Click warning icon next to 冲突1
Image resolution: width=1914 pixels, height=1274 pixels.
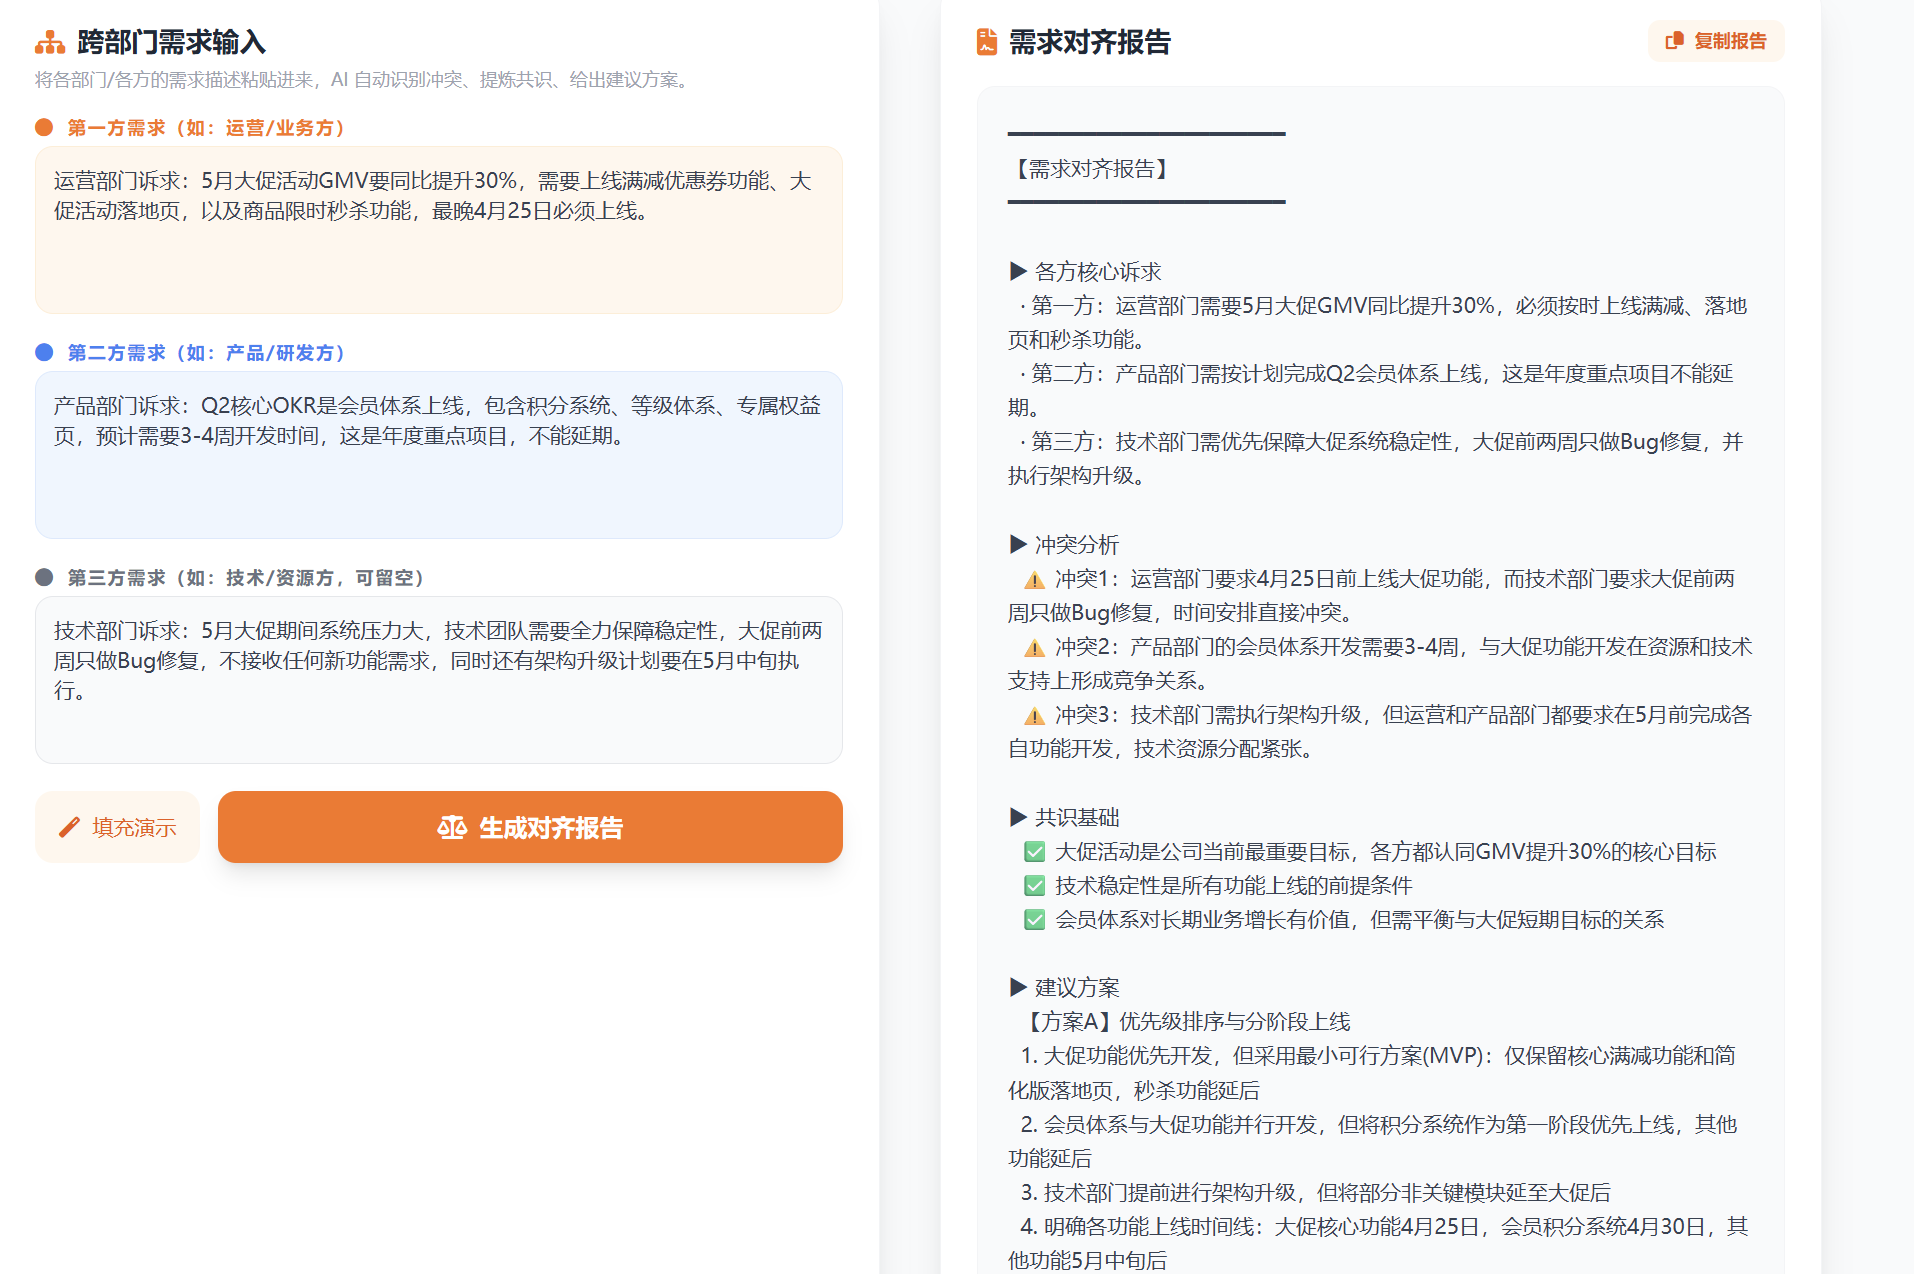pos(1034,580)
